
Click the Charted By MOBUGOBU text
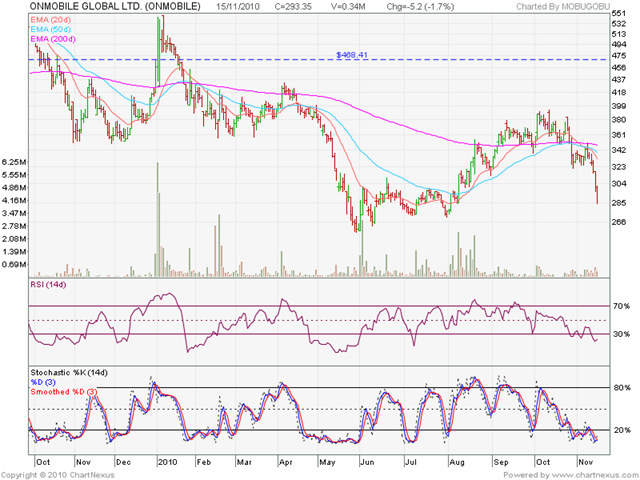click(563, 7)
